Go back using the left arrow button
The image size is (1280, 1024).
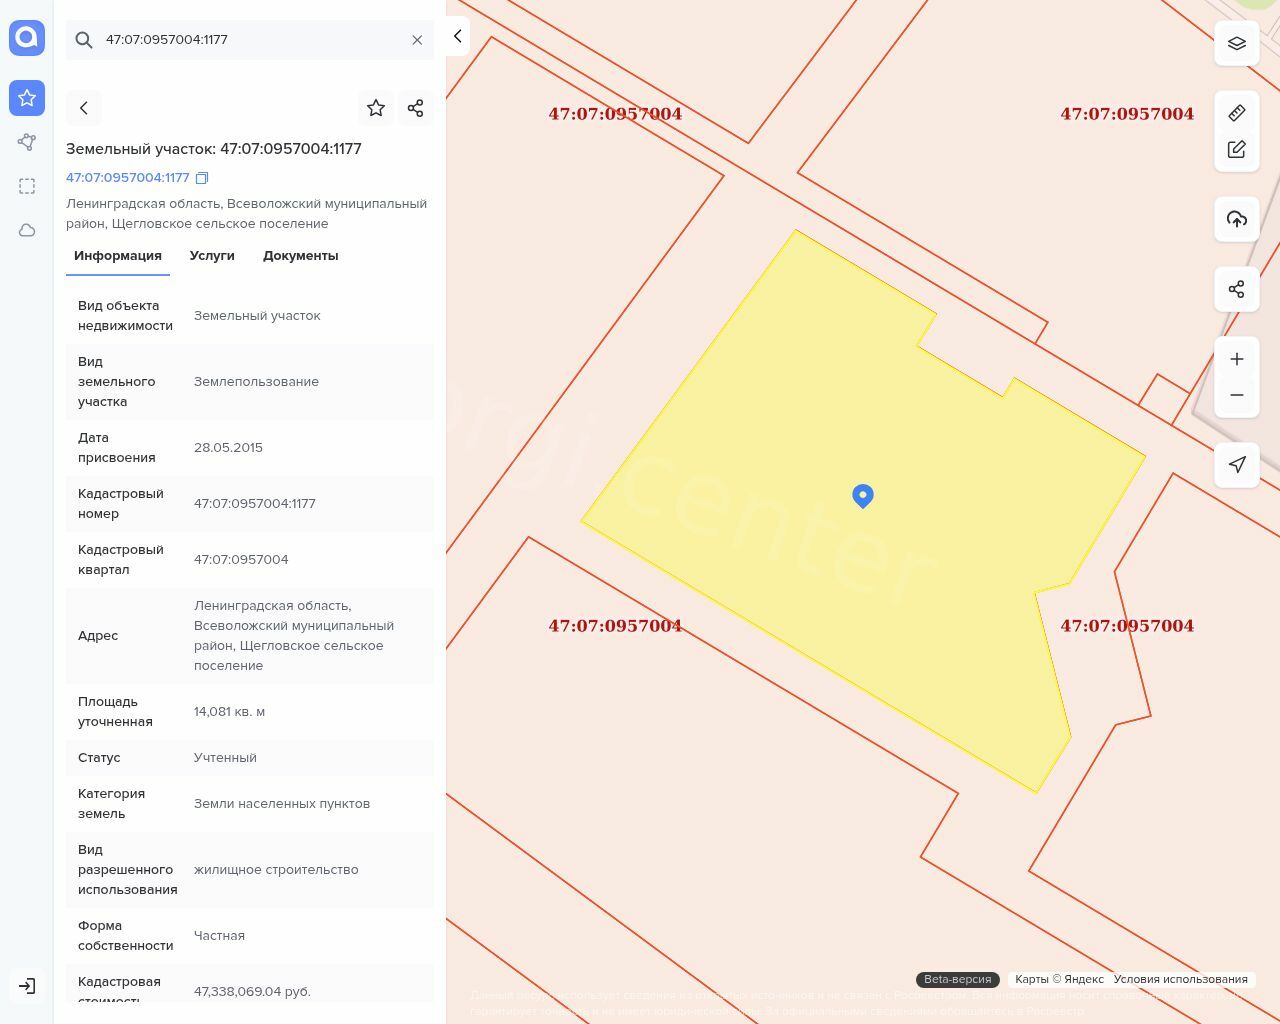tap(84, 108)
